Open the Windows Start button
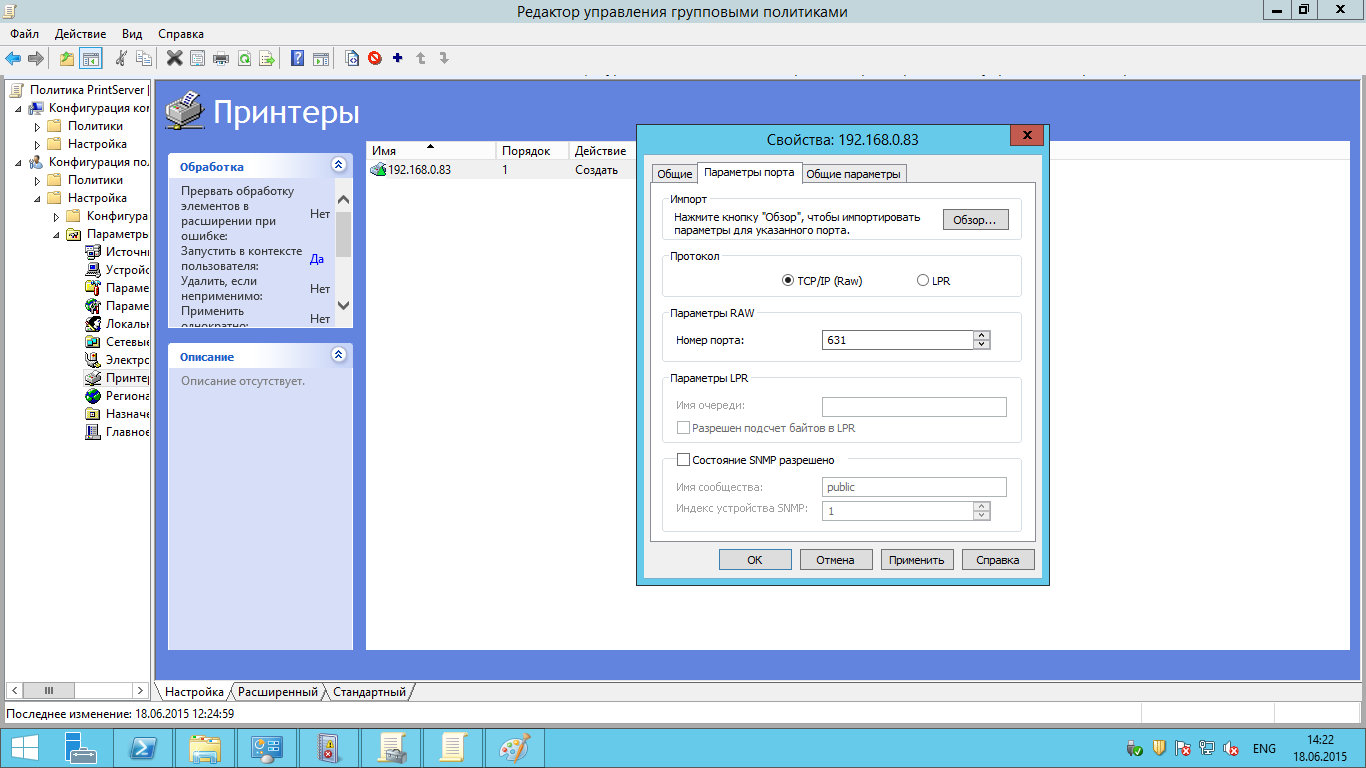The image size is (1366, 768). [24, 748]
